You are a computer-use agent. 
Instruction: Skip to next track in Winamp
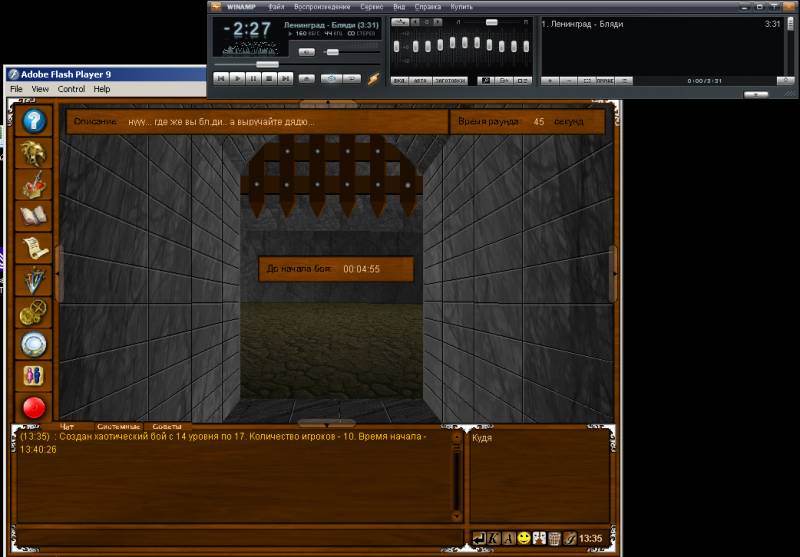[x=286, y=79]
